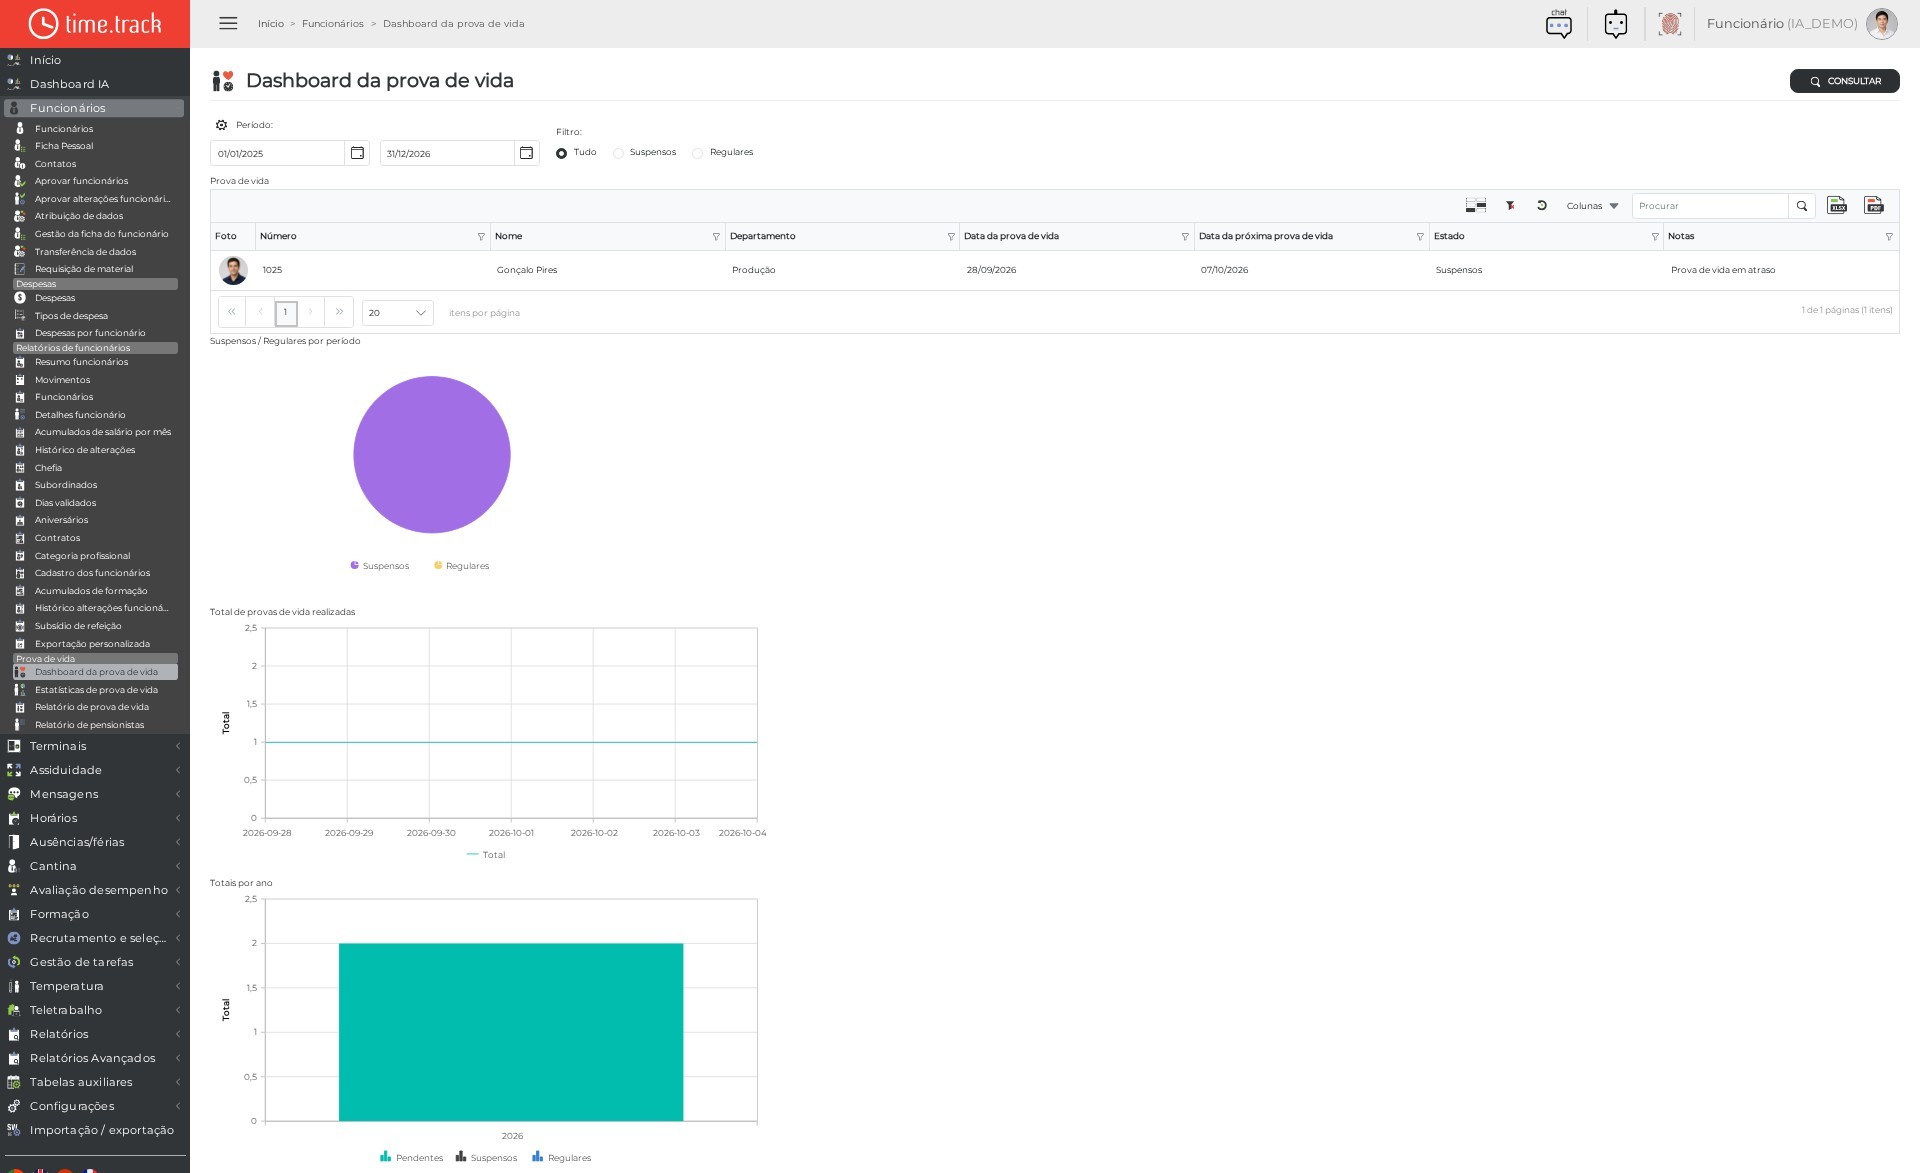Go to first page of table
1920x1173 pixels.
click(231, 312)
